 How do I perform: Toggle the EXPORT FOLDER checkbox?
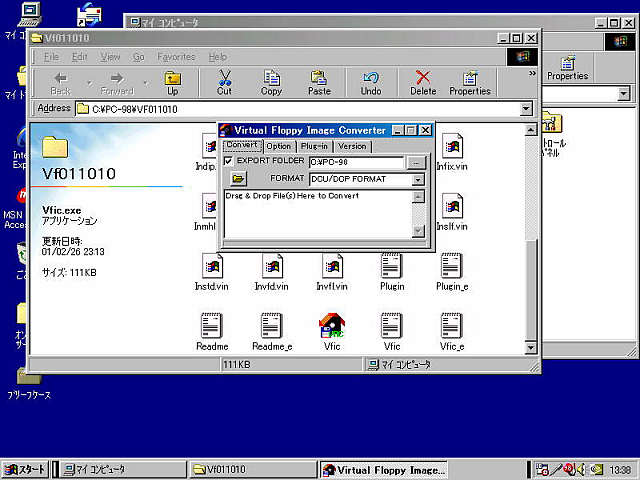(228, 161)
